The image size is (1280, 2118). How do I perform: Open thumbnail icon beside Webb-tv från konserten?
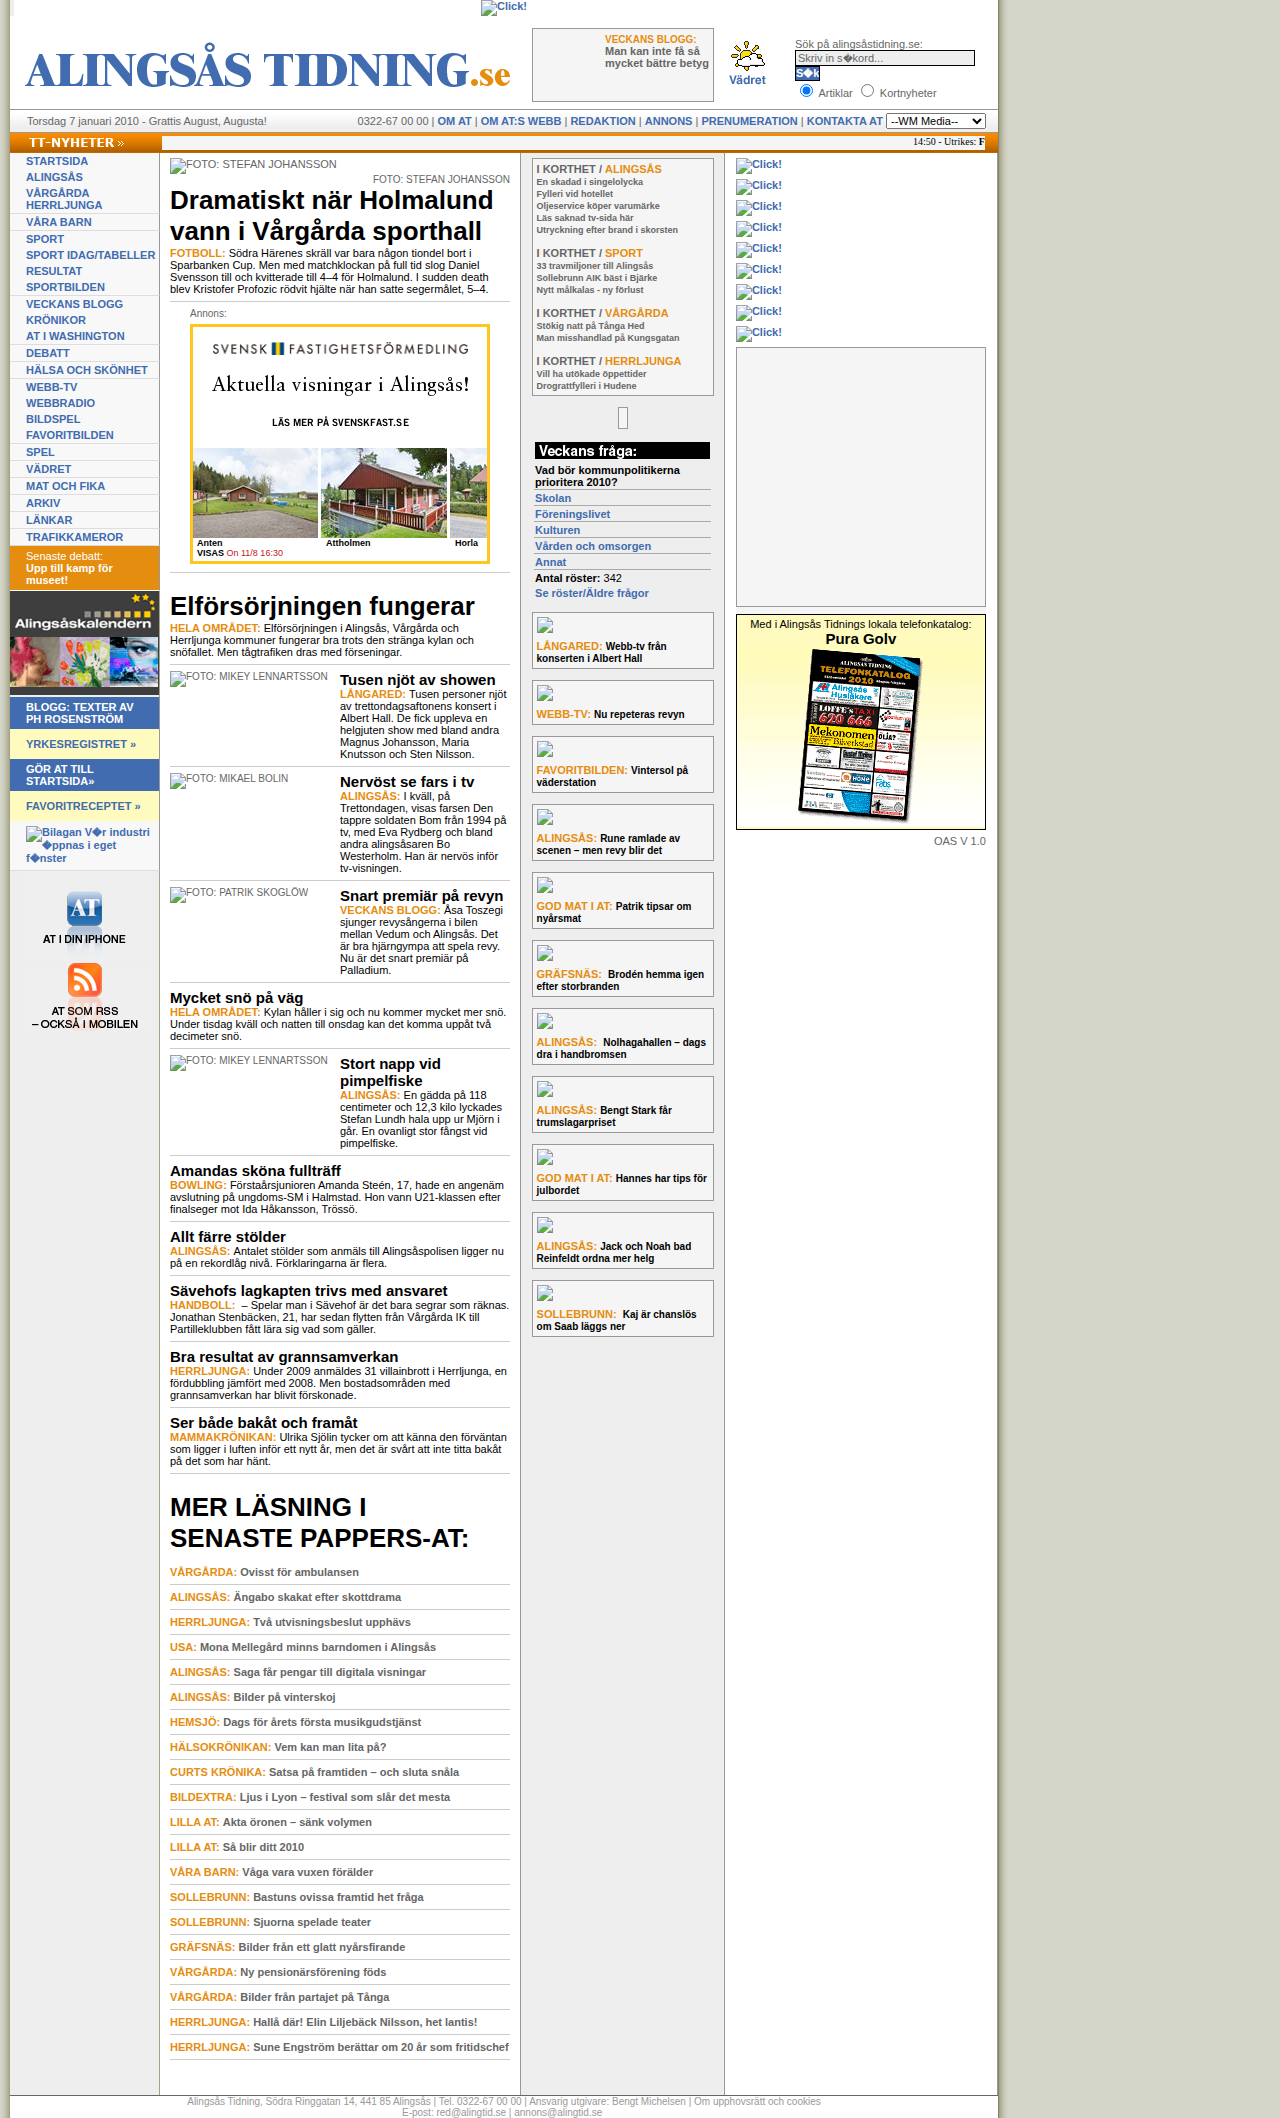pos(545,625)
